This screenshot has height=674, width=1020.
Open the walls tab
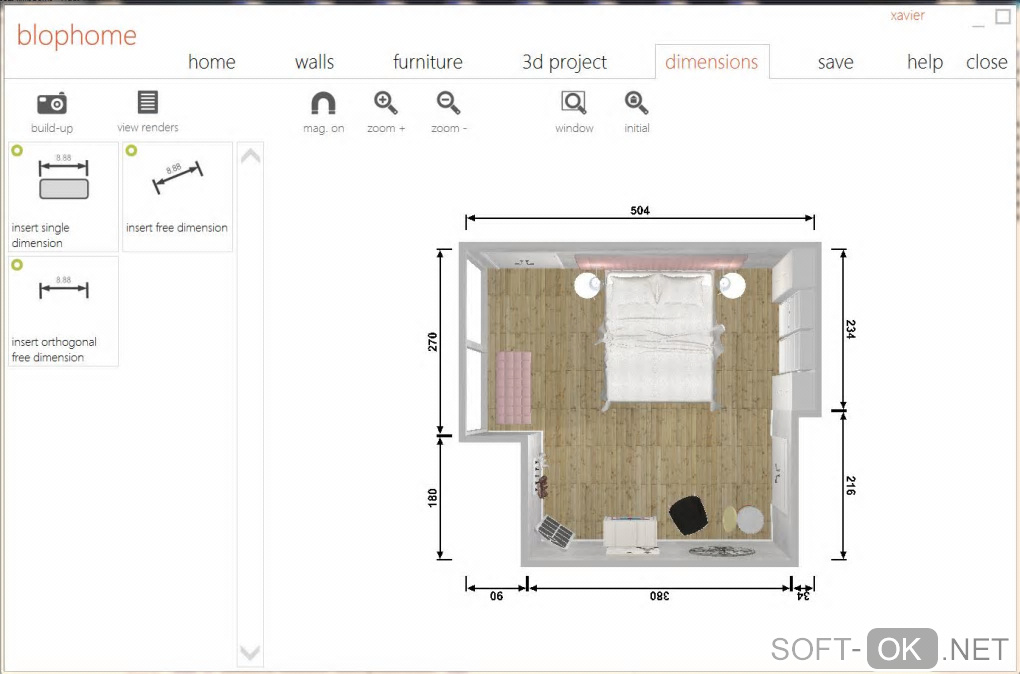pyautogui.click(x=314, y=62)
